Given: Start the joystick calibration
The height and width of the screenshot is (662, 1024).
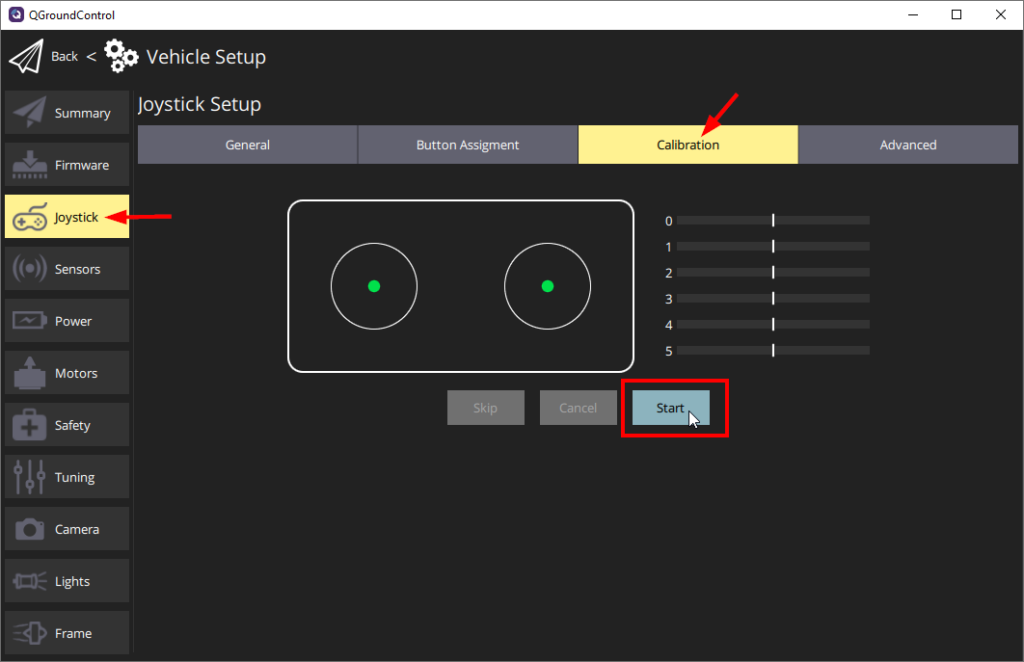Looking at the screenshot, I should (x=670, y=407).
